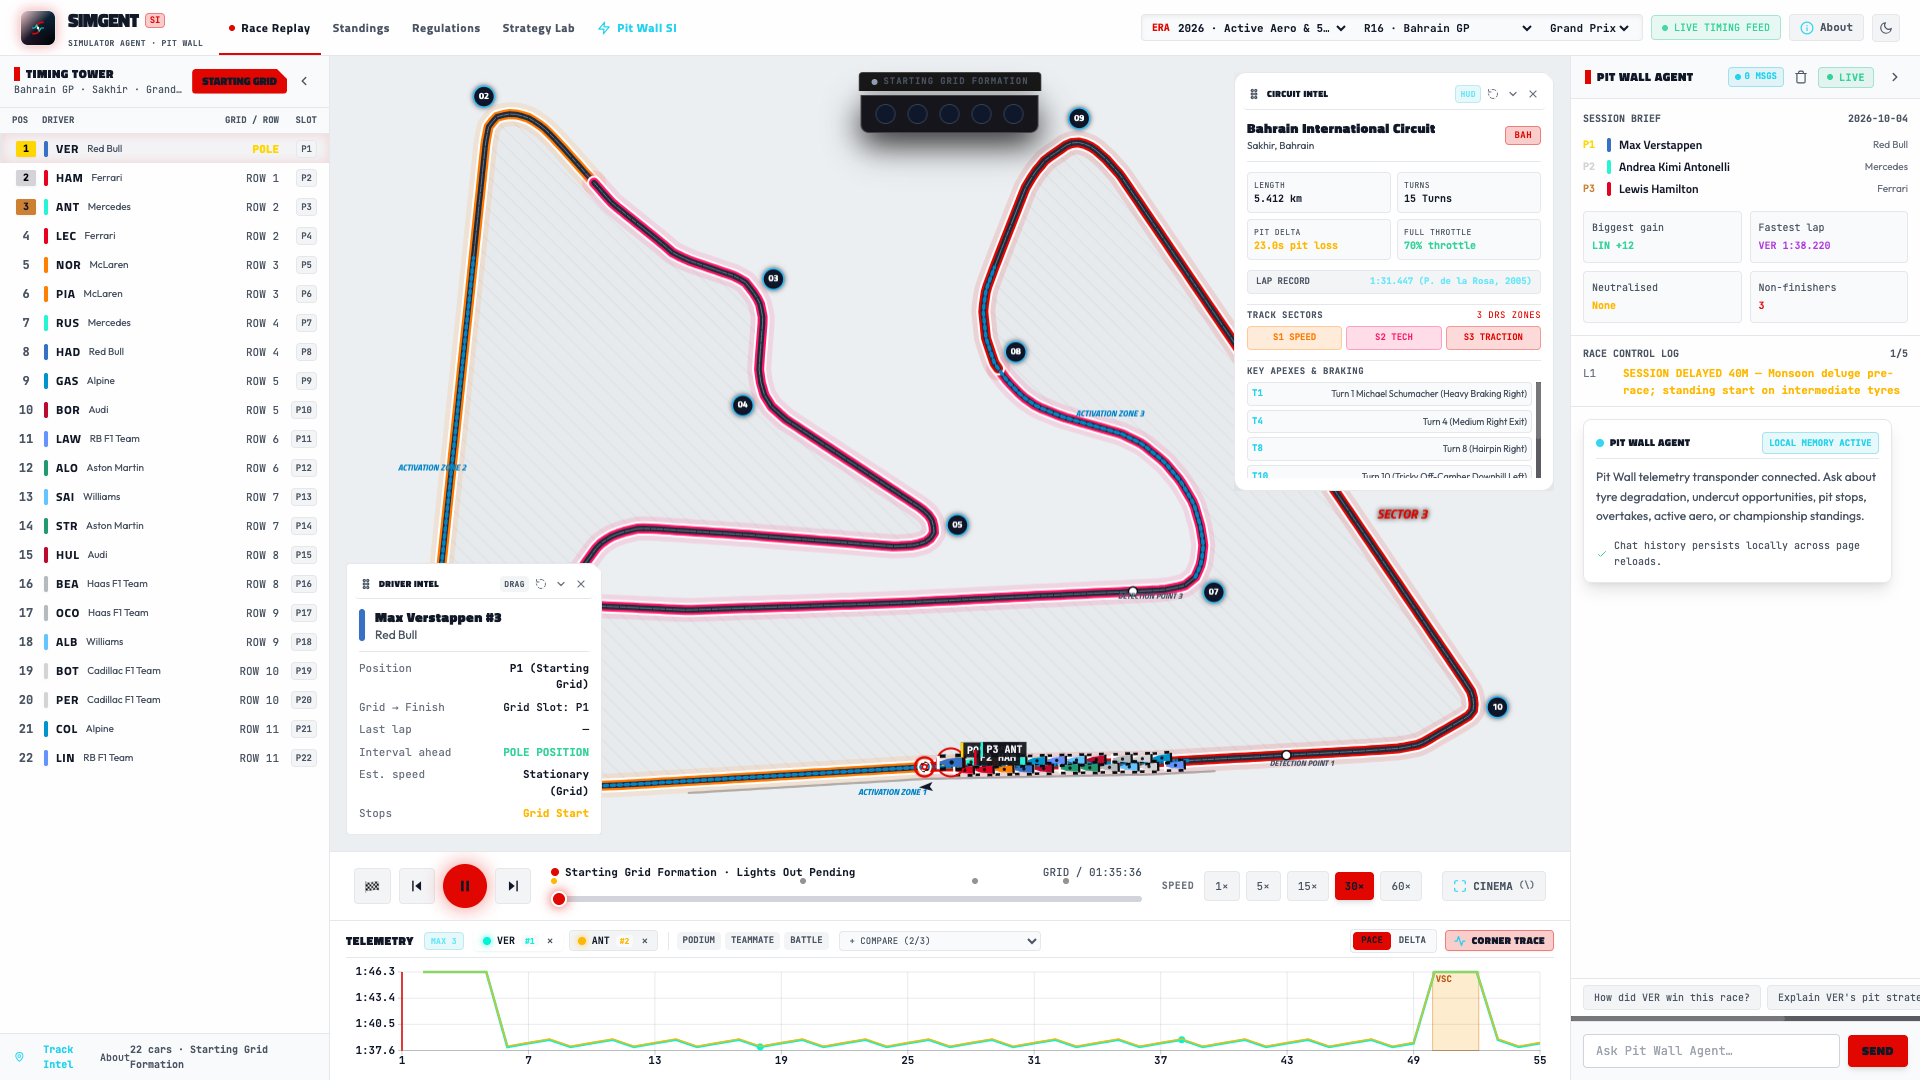Click the playback timeline scrubber handle
1920x1080 pixels.
pyautogui.click(x=559, y=899)
